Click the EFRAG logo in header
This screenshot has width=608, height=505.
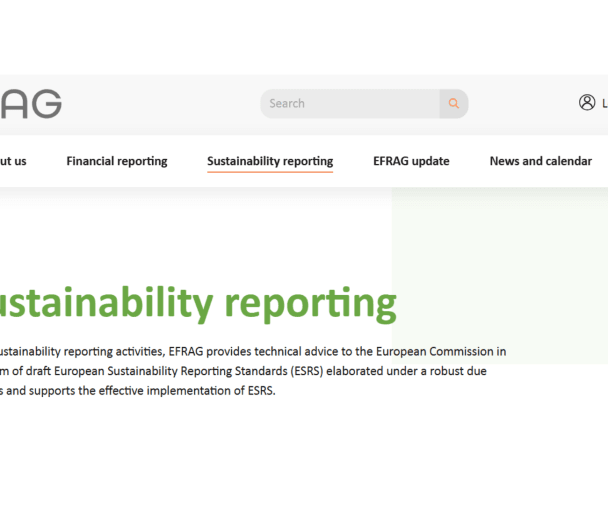tap(30, 104)
